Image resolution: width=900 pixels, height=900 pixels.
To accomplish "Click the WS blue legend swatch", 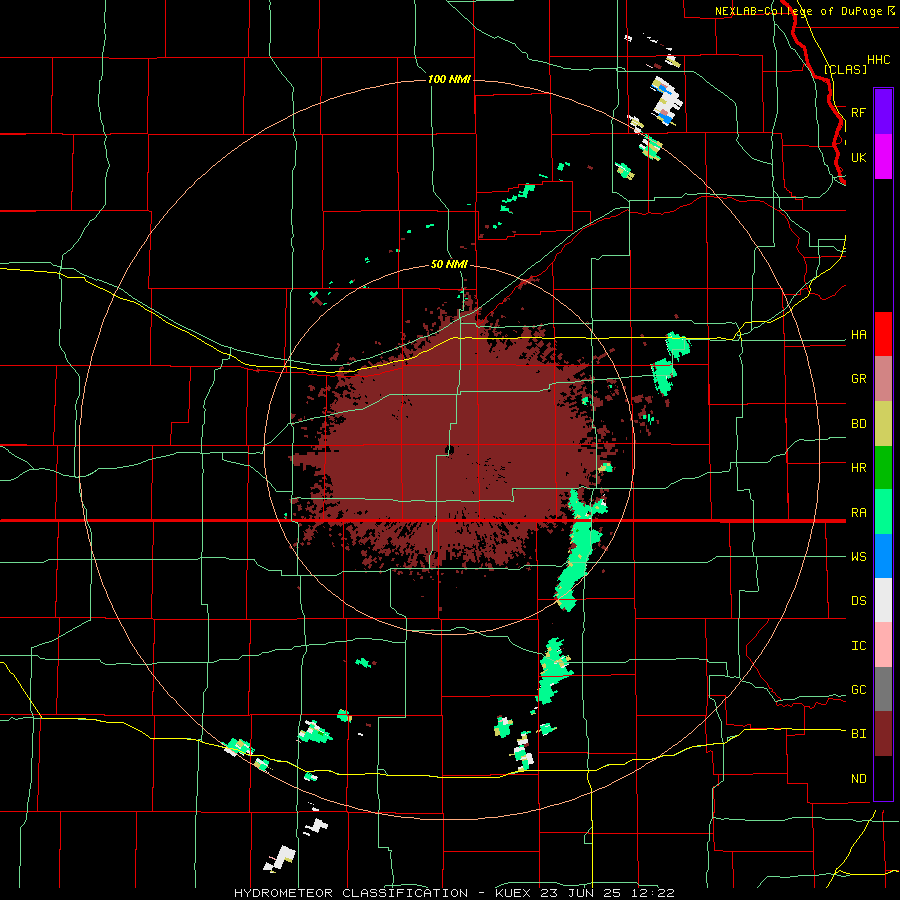I will (883, 556).
